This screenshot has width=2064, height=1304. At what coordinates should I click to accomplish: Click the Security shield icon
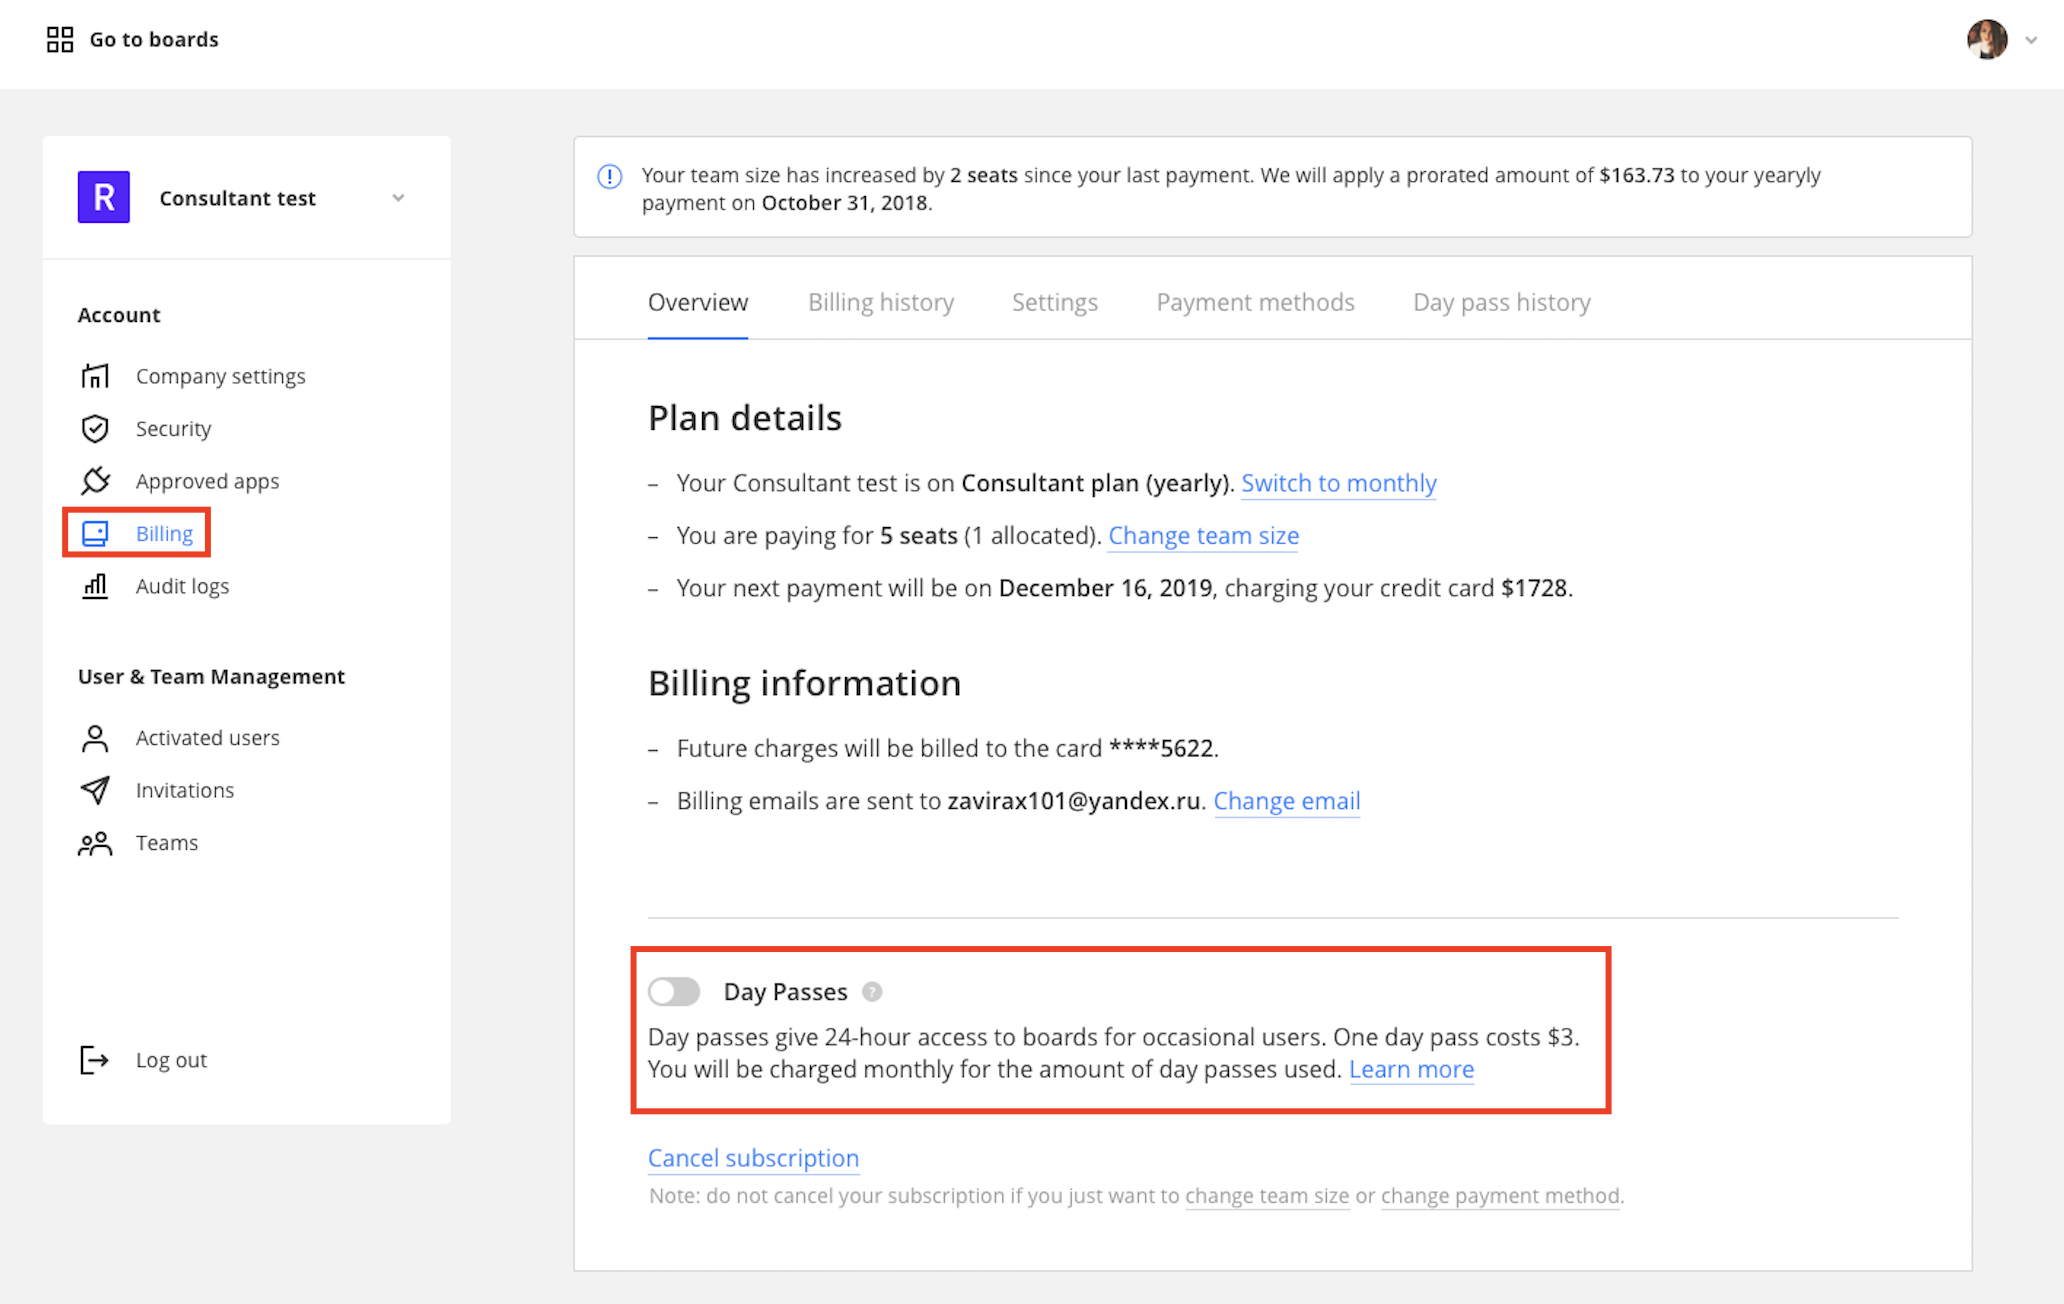(95, 428)
